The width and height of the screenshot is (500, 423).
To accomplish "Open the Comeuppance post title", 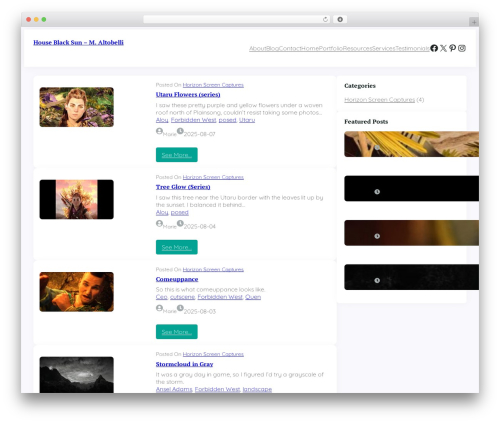I will [x=177, y=279].
